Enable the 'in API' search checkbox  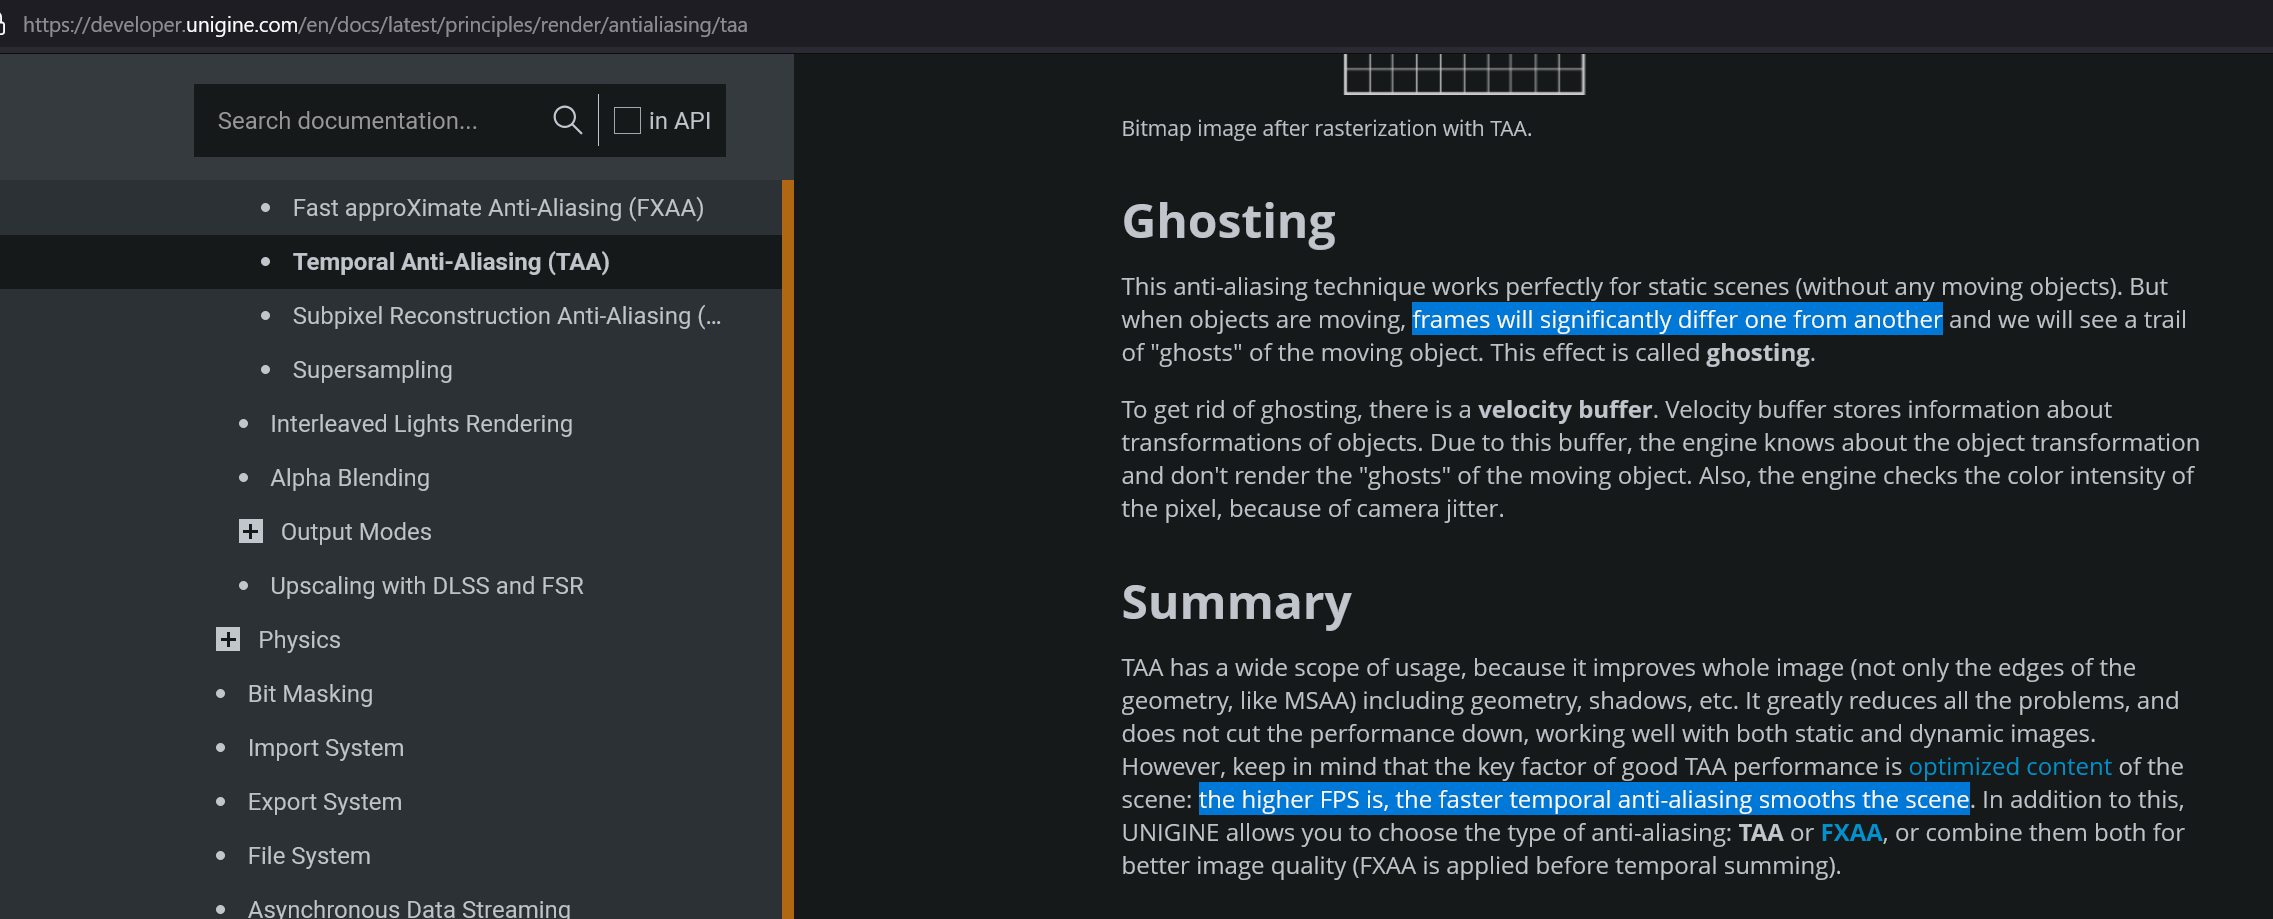coord(627,120)
